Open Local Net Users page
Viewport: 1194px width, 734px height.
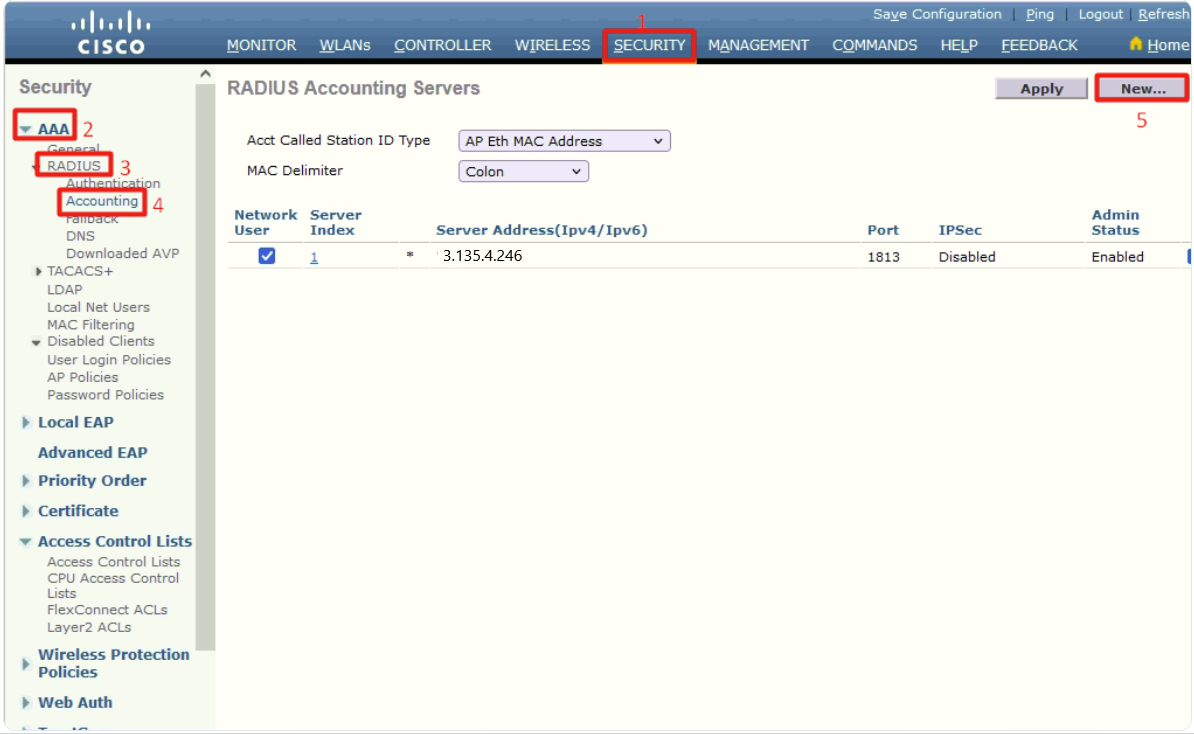(x=98, y=307)
